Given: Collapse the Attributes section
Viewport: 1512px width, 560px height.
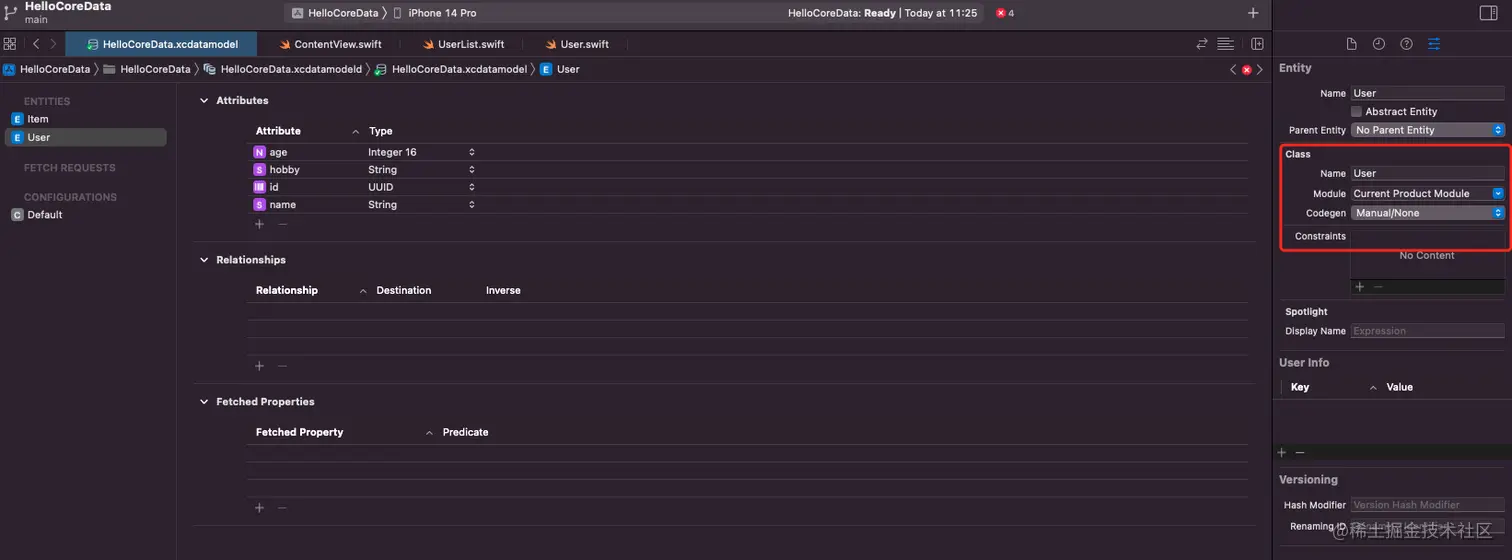Looking at the screenshot, I should click(x=204, y=101).
